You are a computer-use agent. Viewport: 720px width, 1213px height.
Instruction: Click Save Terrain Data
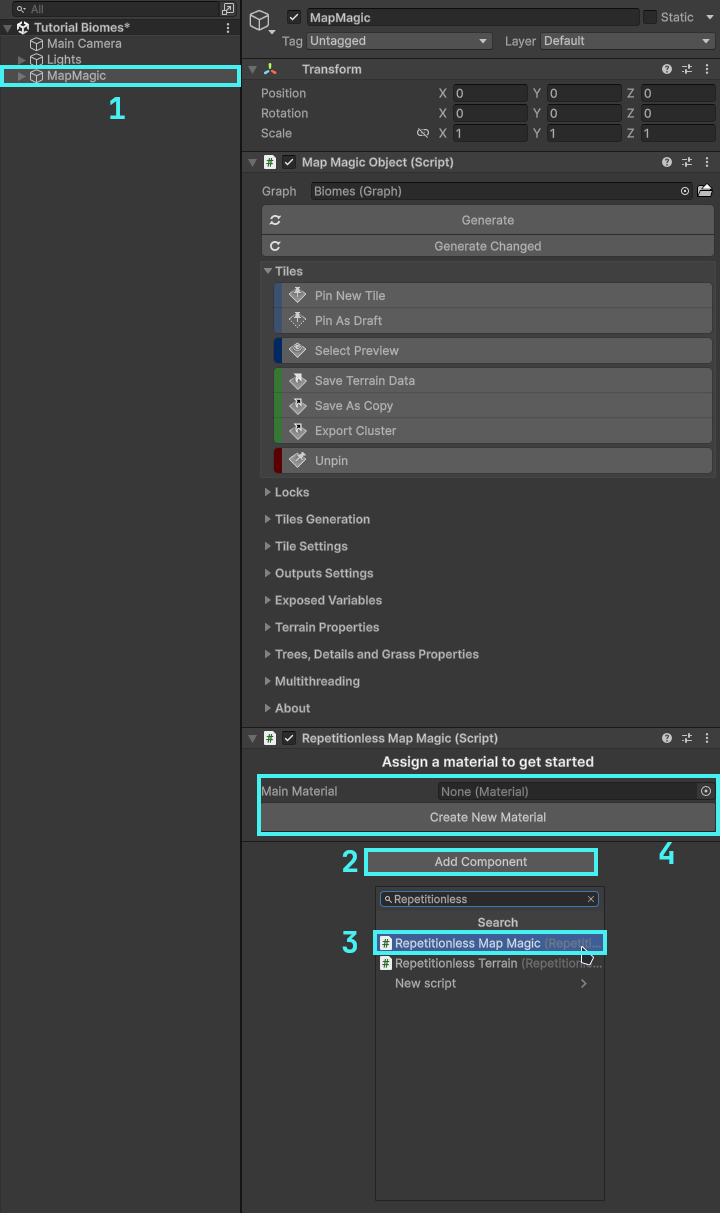[493, 381]
